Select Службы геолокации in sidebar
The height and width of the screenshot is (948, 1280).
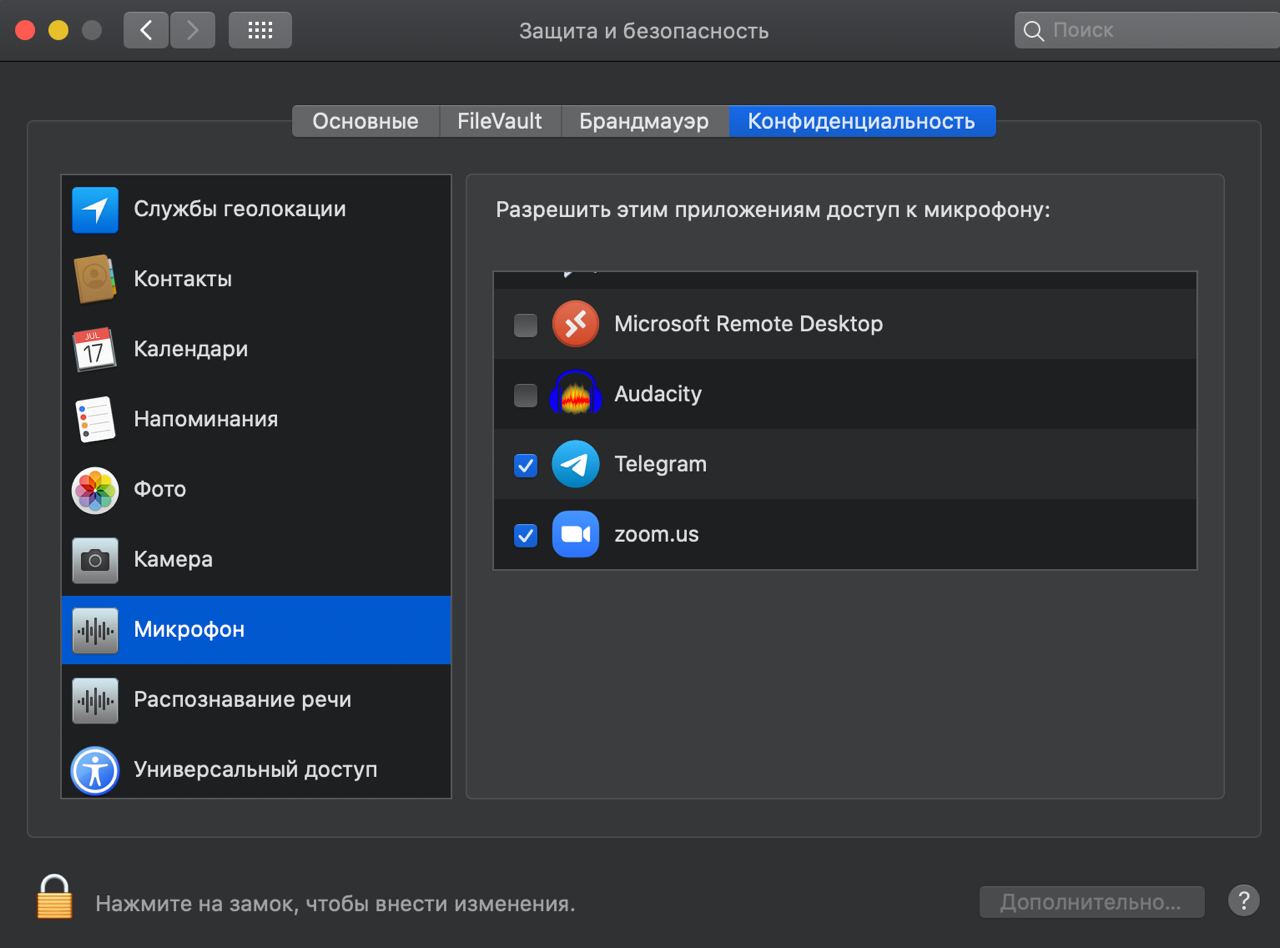(x=256, y=209)
